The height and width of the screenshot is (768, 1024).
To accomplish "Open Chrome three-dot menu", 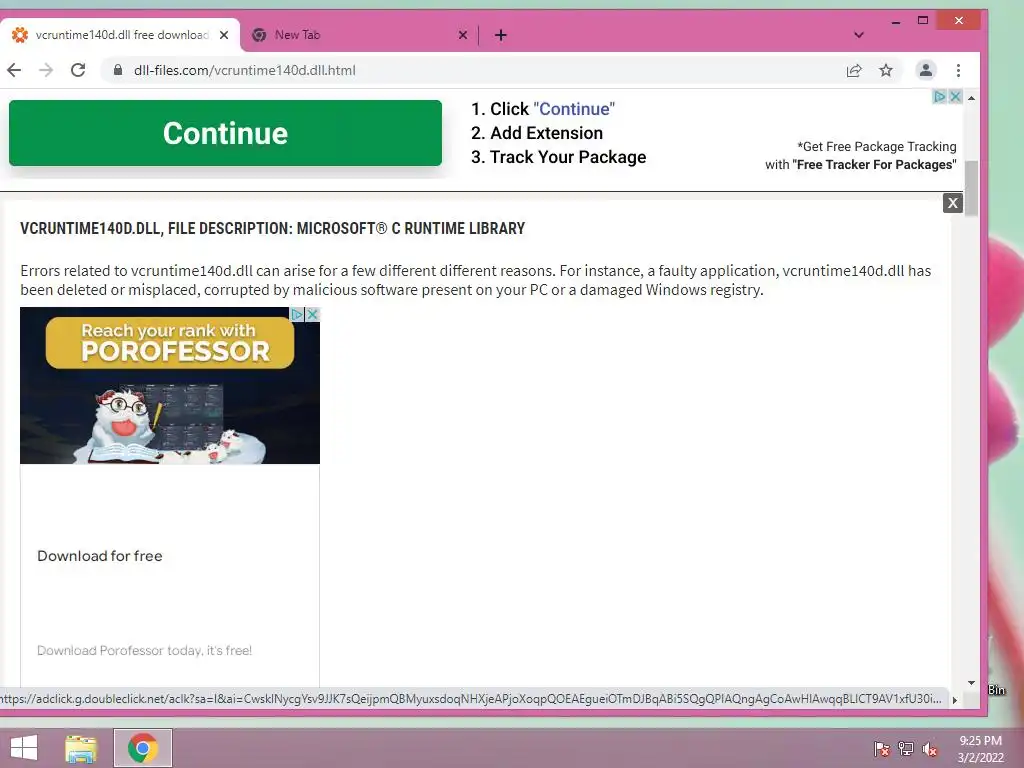I will 958,71.
